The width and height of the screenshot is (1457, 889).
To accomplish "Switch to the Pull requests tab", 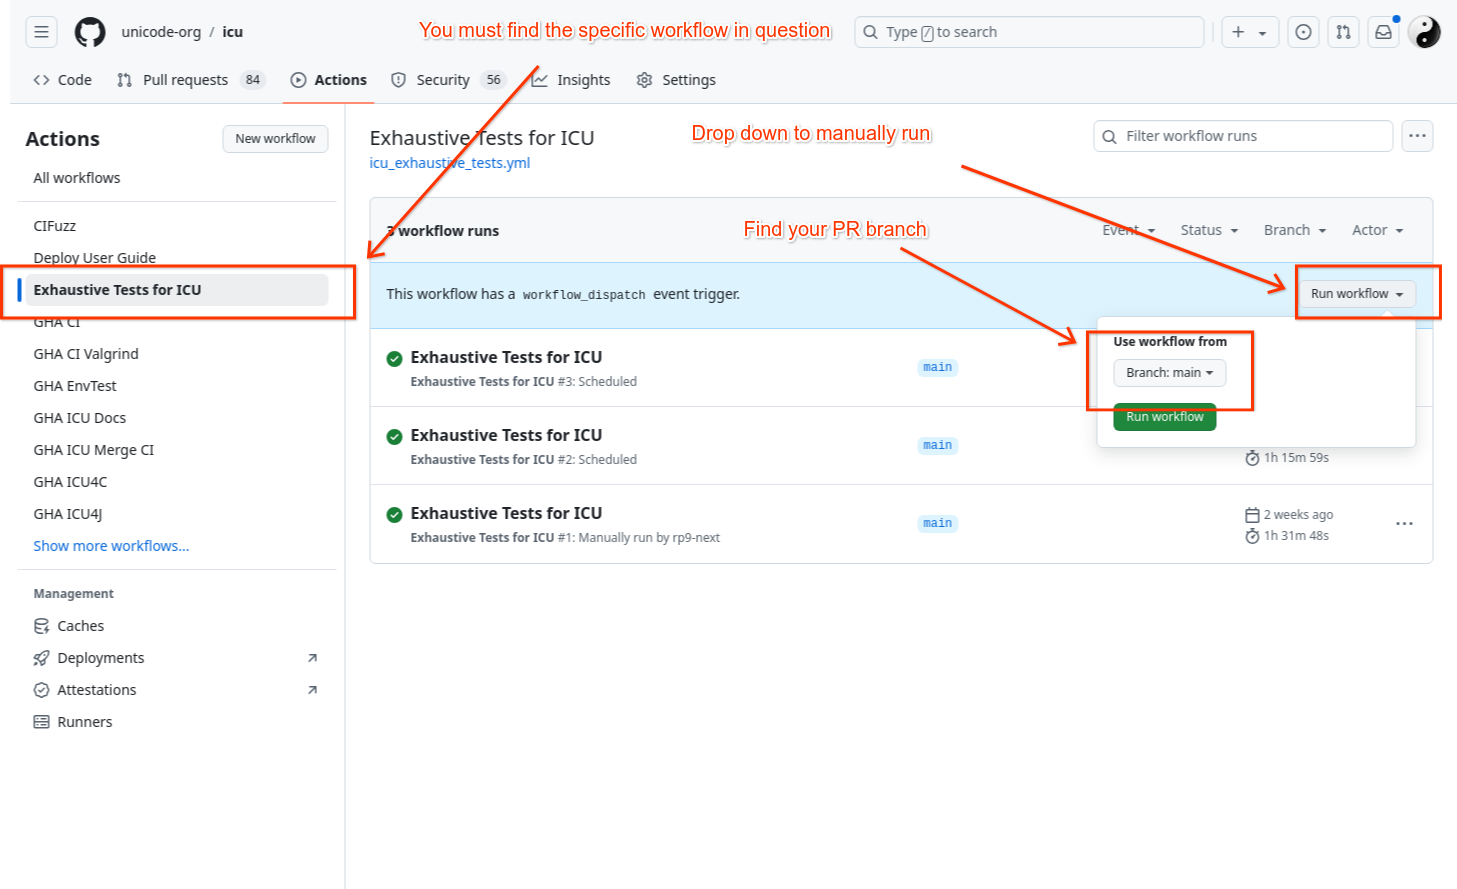I will [186, 80].
